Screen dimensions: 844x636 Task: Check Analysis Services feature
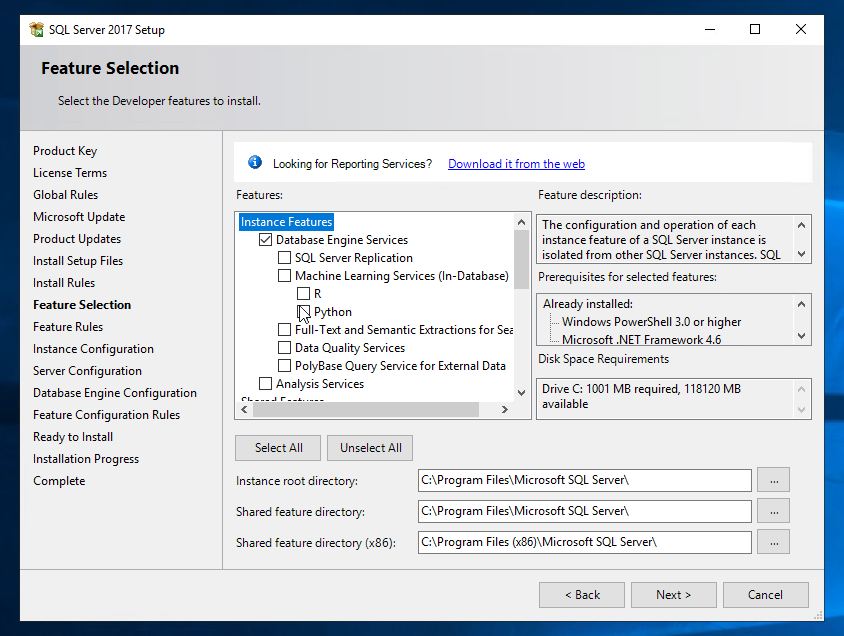coord(265,384)
